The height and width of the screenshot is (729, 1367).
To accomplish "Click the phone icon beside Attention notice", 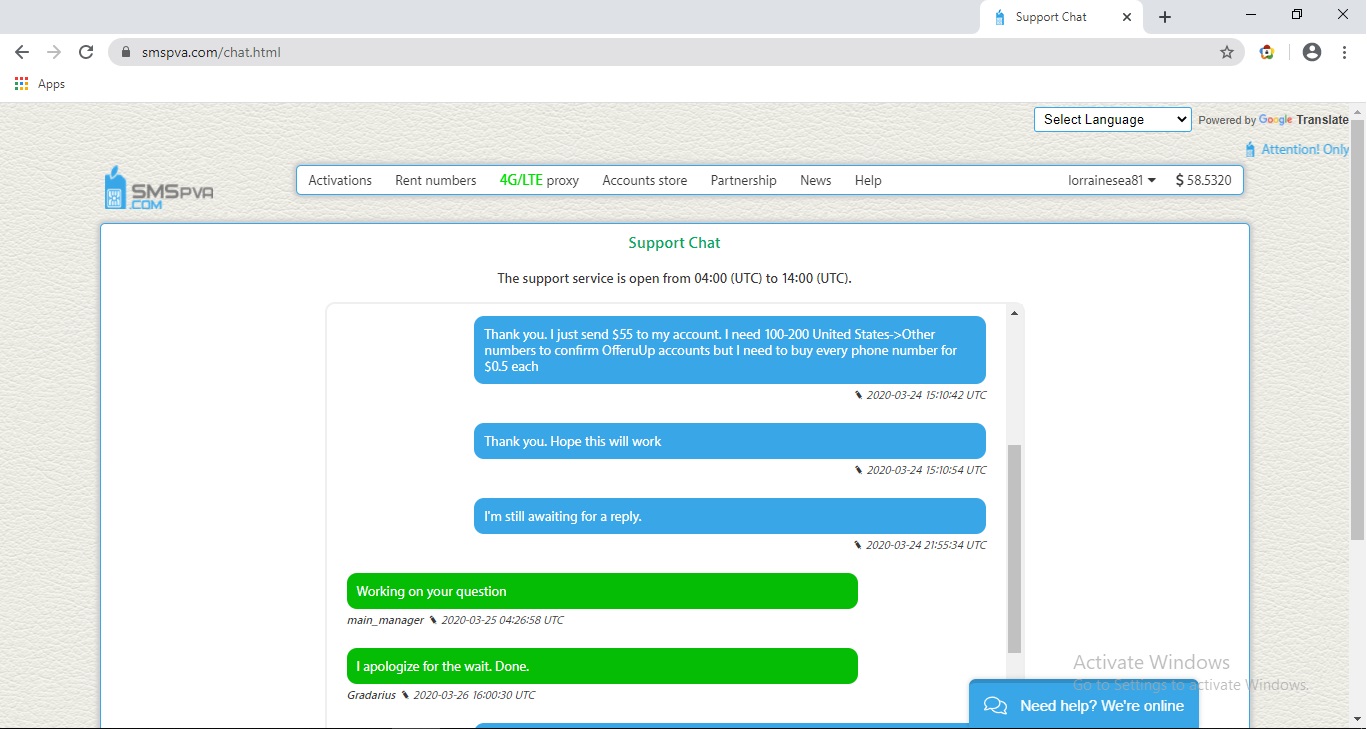I will point(1250,149).
